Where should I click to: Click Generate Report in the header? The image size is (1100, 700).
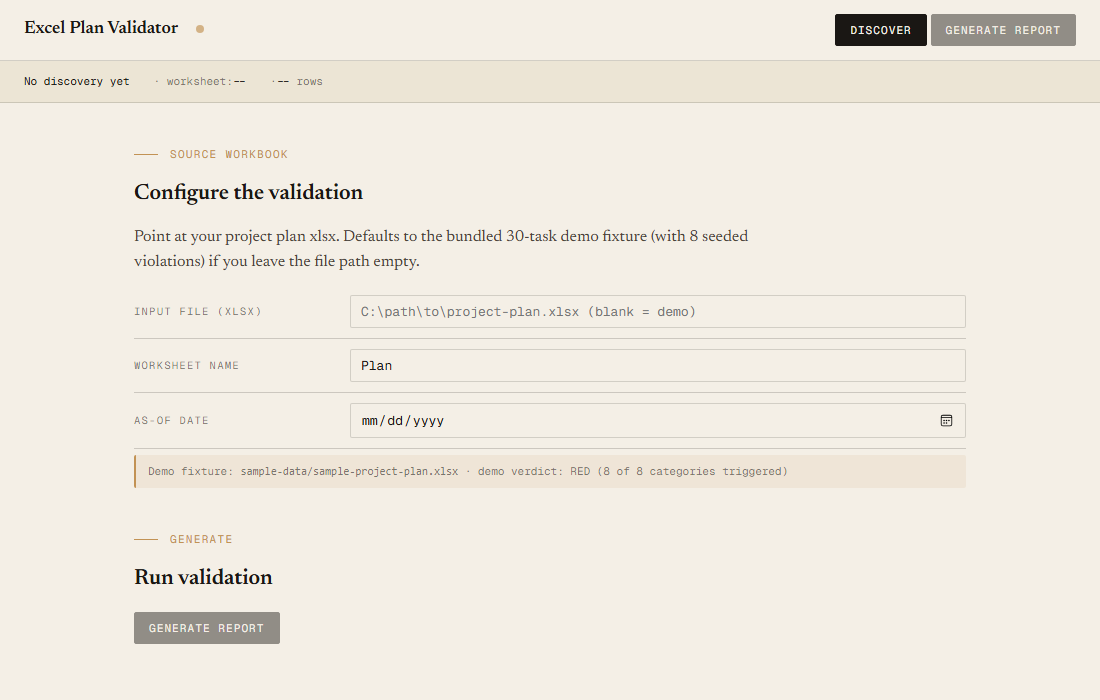tap(1002, 30)
